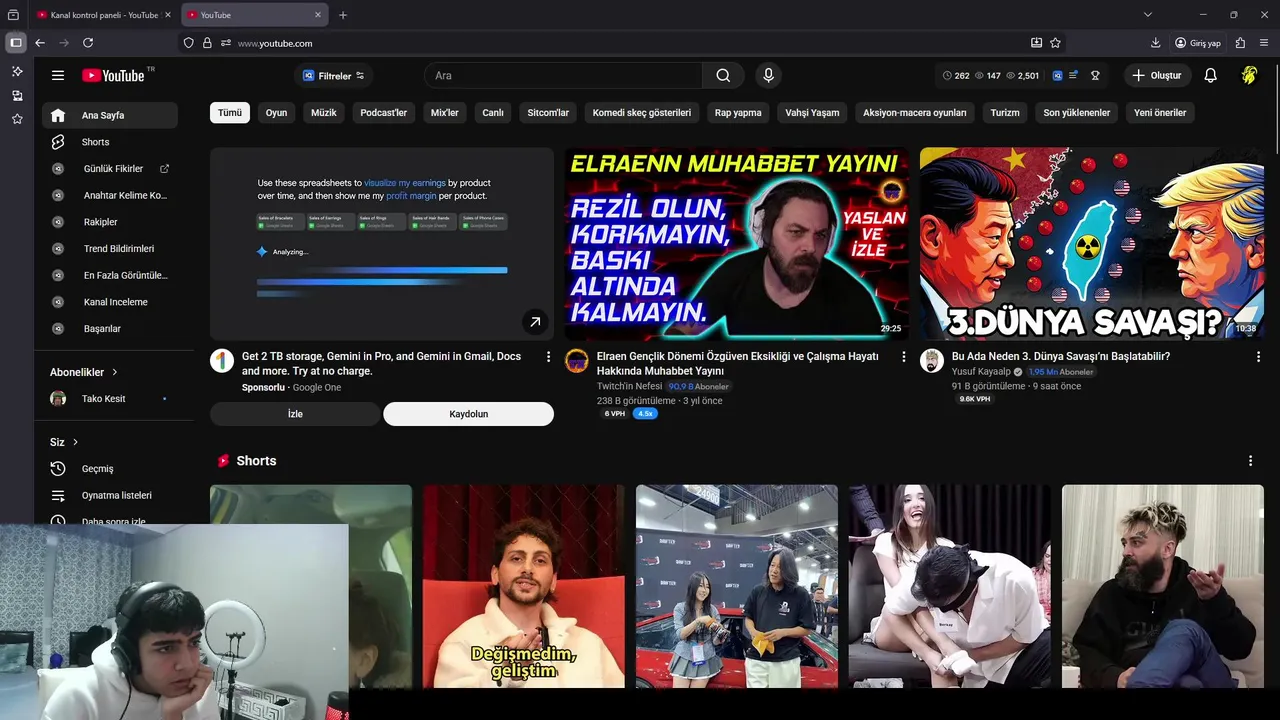Open Geçmiş history item
Viewport: 1280px width, 720px height.
[x=110, y=469]
